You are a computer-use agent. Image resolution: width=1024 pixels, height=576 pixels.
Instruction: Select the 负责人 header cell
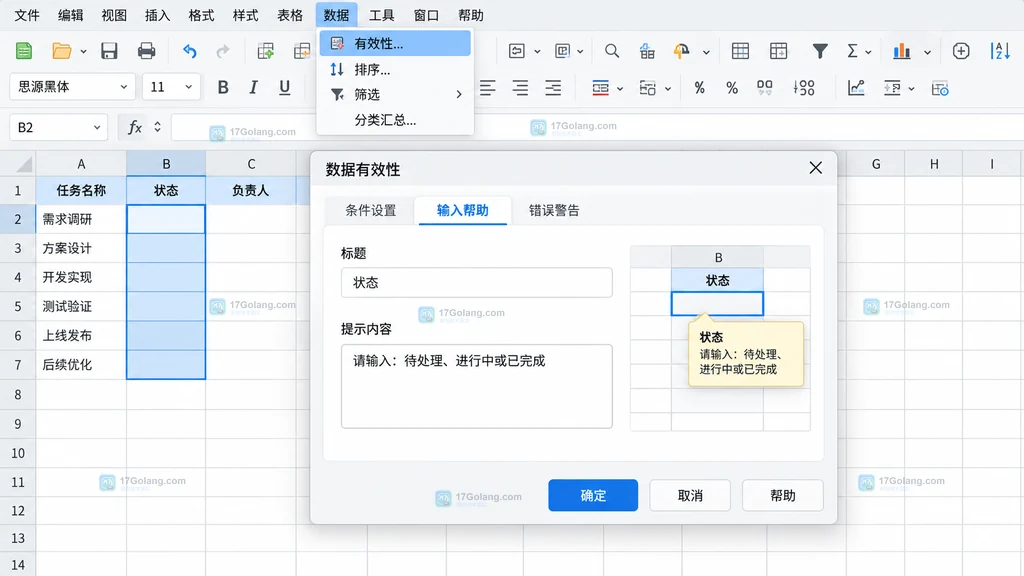(251, 191)
